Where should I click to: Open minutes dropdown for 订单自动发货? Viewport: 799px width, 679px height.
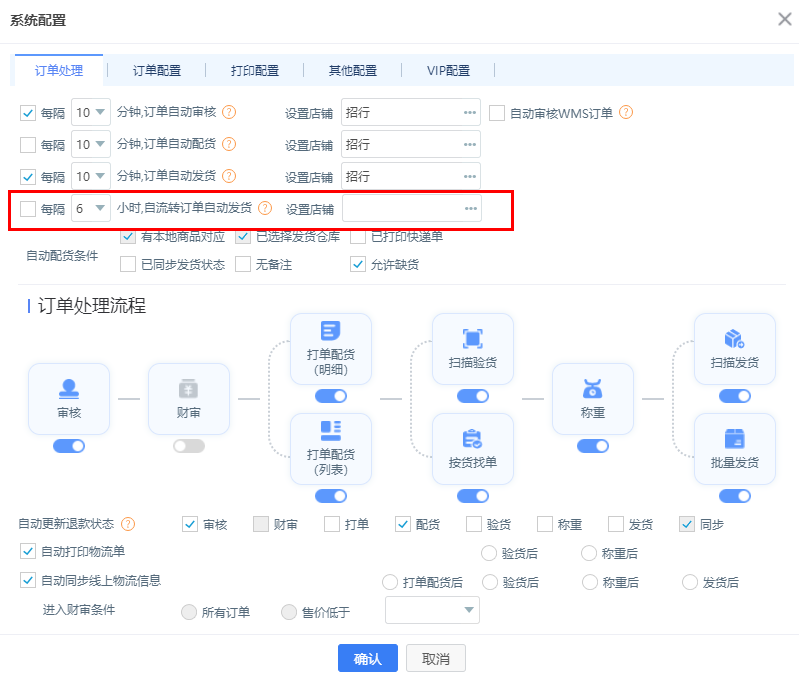(x=91, y=176)
